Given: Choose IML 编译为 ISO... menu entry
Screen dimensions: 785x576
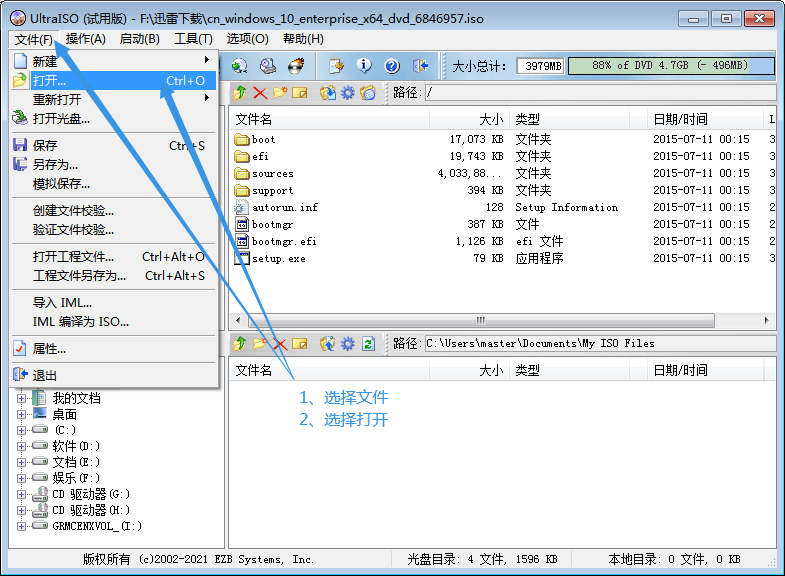Looking at the screenshot, I should [114, 322].
